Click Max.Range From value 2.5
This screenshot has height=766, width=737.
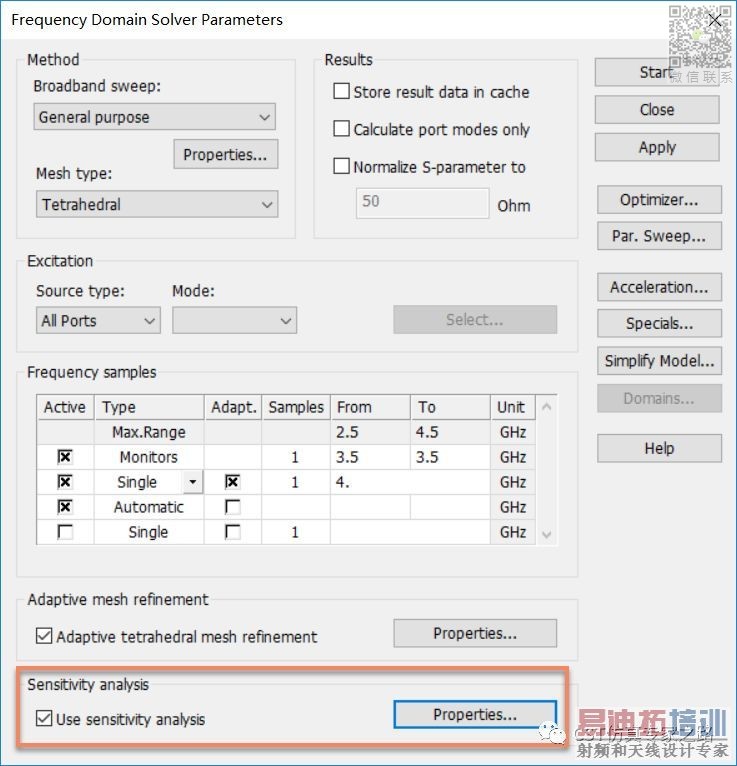point(370,432)
